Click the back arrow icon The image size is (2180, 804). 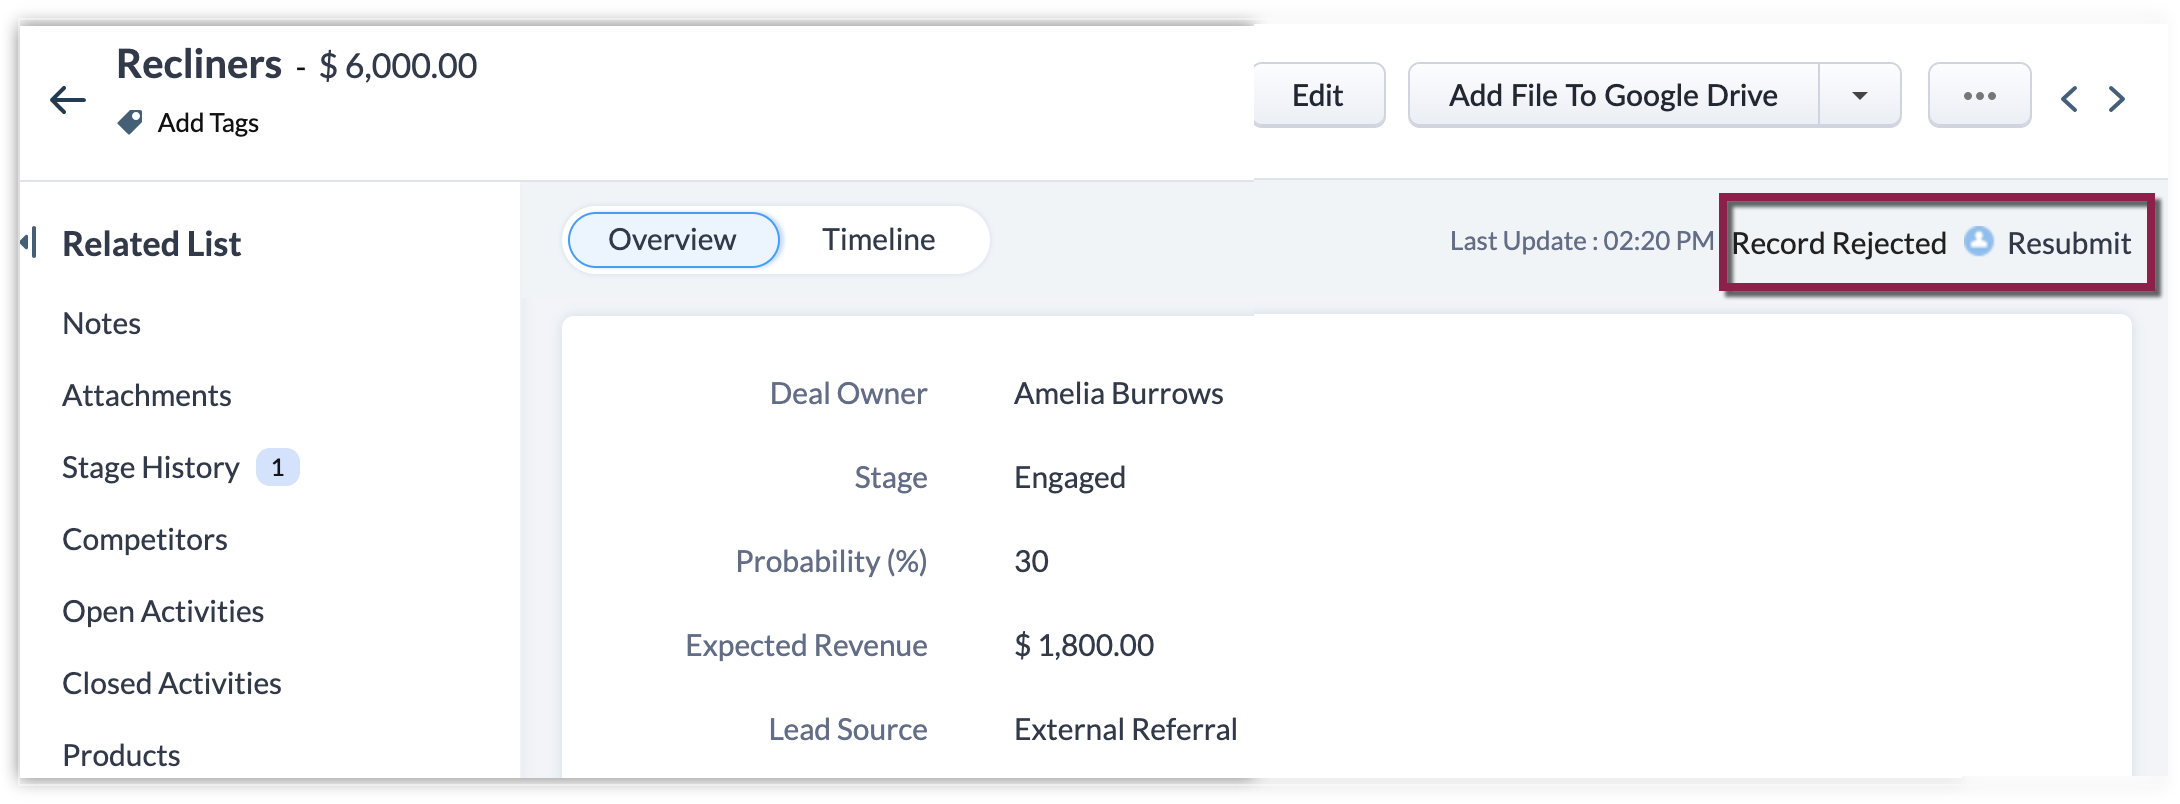click(x=68, y=100)
